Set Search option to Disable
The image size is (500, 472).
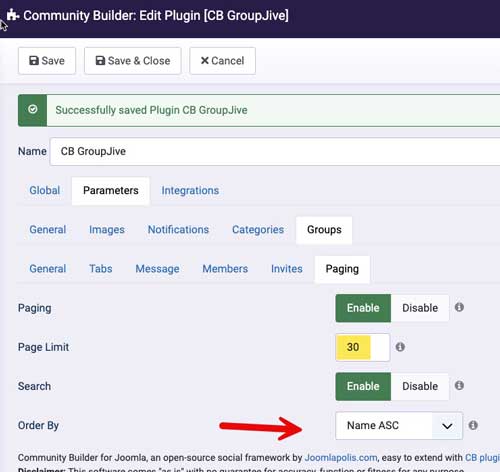(x=420, y=386)
